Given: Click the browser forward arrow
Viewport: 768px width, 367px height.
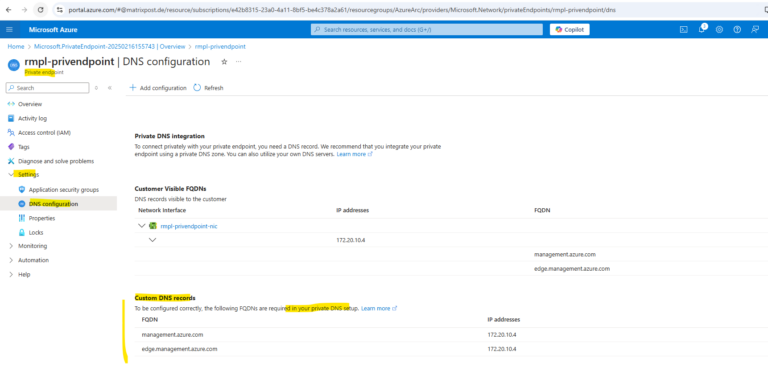Looking at the screenshot, I should point(24,10).
